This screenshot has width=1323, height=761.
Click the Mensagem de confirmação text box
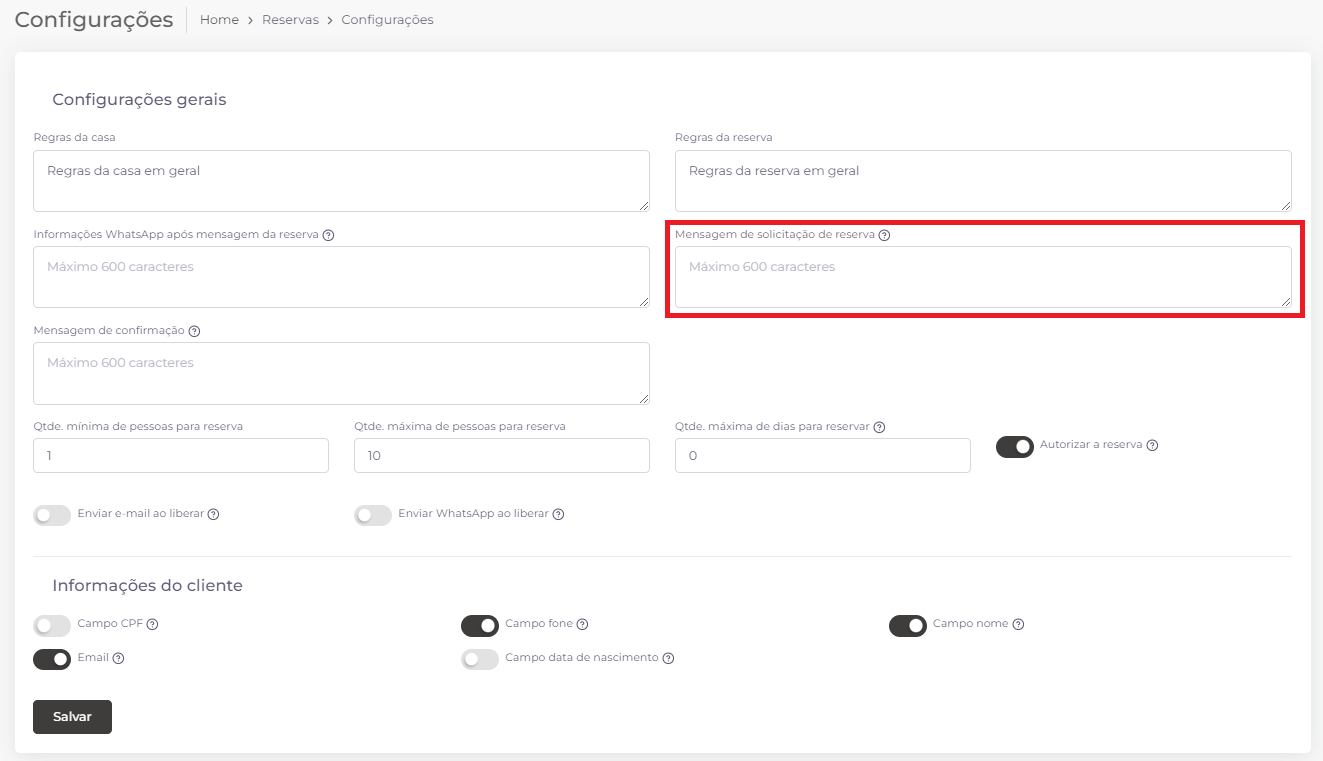click(341, 373)
